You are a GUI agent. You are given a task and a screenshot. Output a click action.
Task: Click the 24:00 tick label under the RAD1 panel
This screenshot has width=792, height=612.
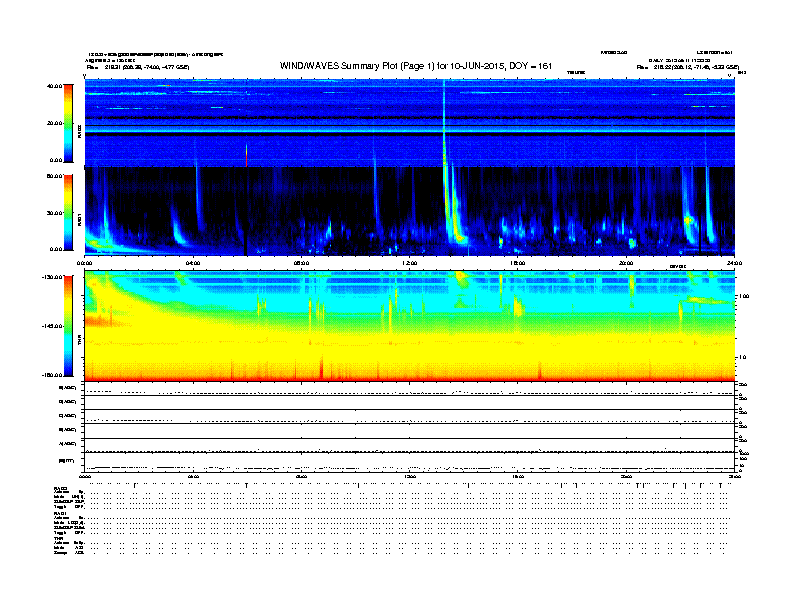coord(734,263)
